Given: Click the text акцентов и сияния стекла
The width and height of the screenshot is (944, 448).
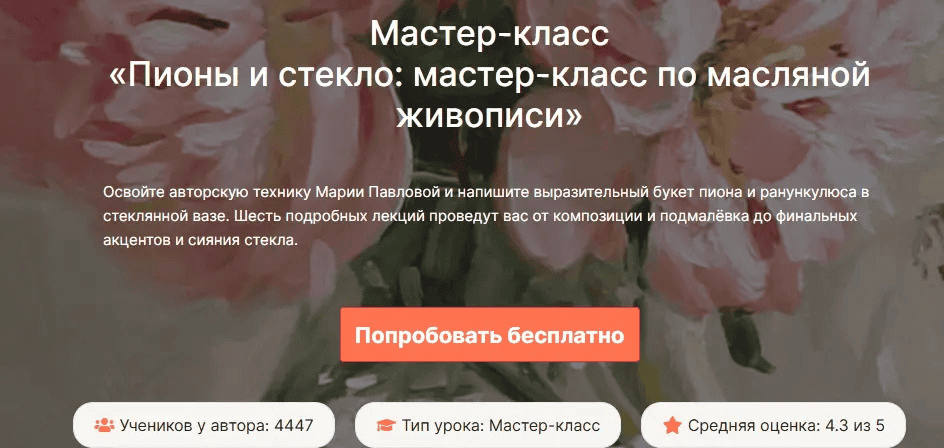Looking at the screenshot, I should coord(200,240).
